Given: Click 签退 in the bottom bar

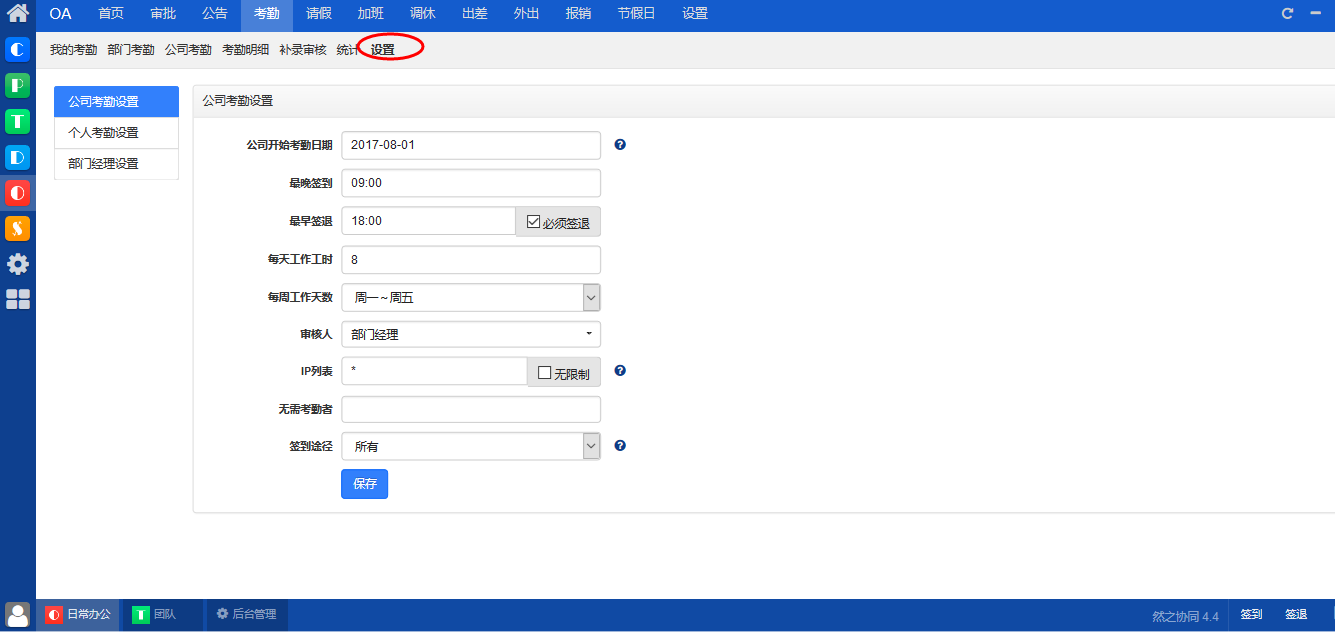Looking at the screenshot, I should click(1296, 615).
